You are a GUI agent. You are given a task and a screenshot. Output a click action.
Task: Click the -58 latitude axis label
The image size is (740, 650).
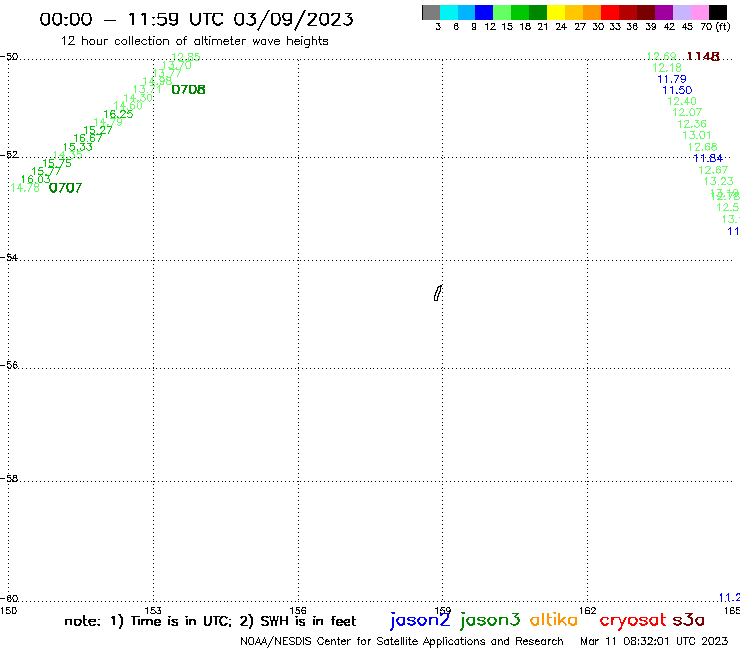pyautogui.click(x=9, y=479)
